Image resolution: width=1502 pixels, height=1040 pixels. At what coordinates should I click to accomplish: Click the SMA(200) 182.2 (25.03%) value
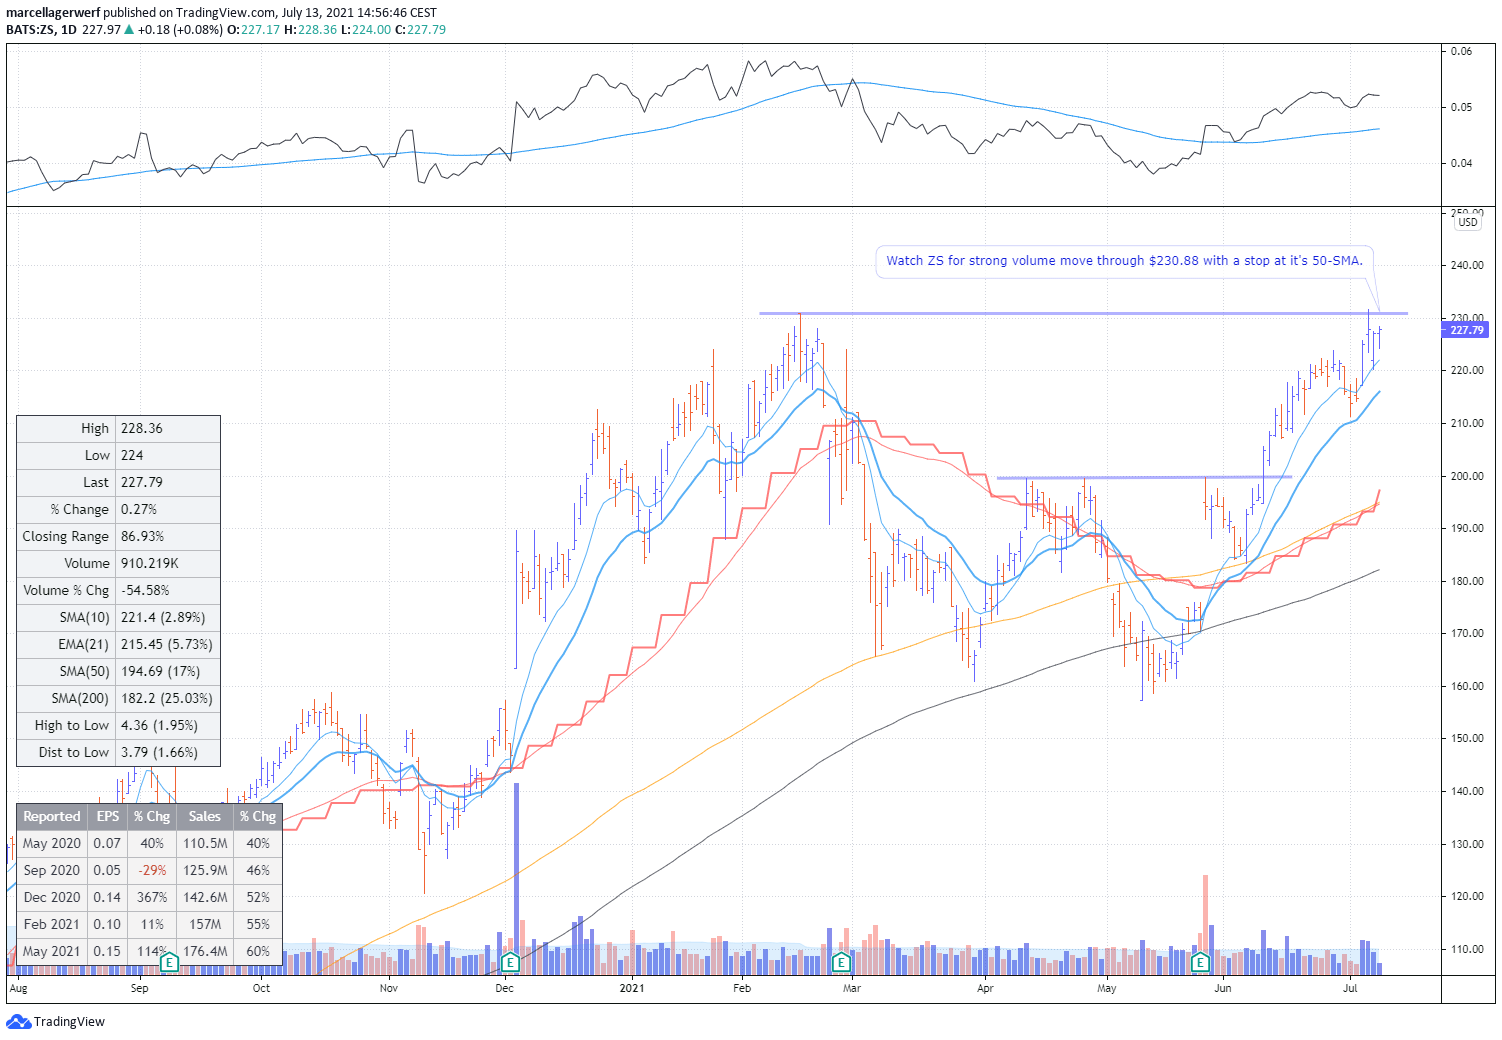pyautogui.click(x=166, y=698)
